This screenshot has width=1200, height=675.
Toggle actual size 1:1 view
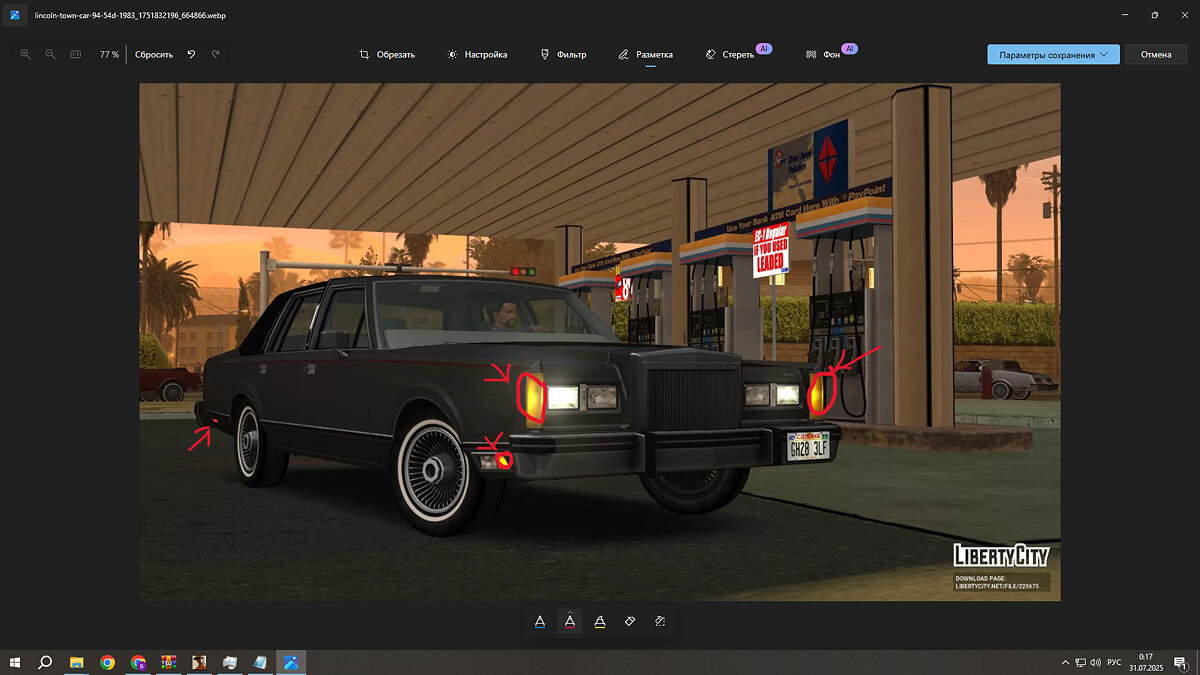(x=75, y=54)
